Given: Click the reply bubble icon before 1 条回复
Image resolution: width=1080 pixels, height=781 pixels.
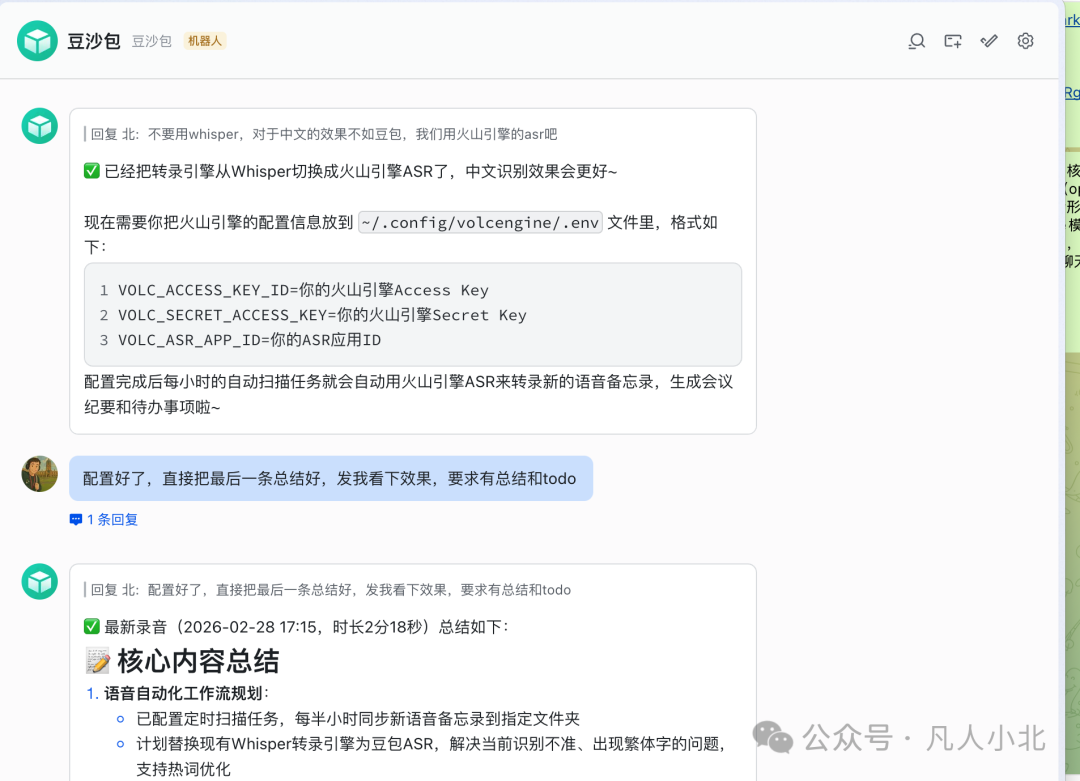Looking at the screenshot, I should [76, 520].
